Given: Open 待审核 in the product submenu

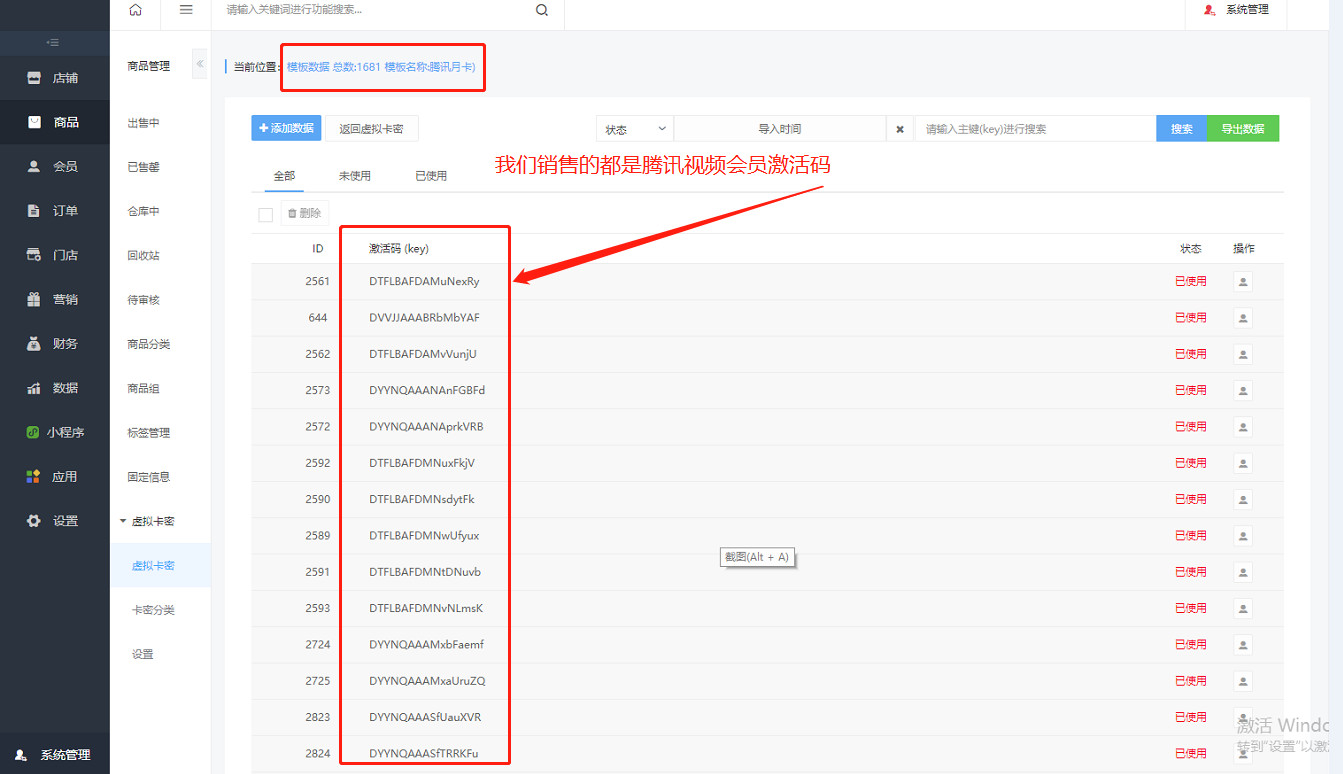Looking at the screenshot, I should click(143, 300).
